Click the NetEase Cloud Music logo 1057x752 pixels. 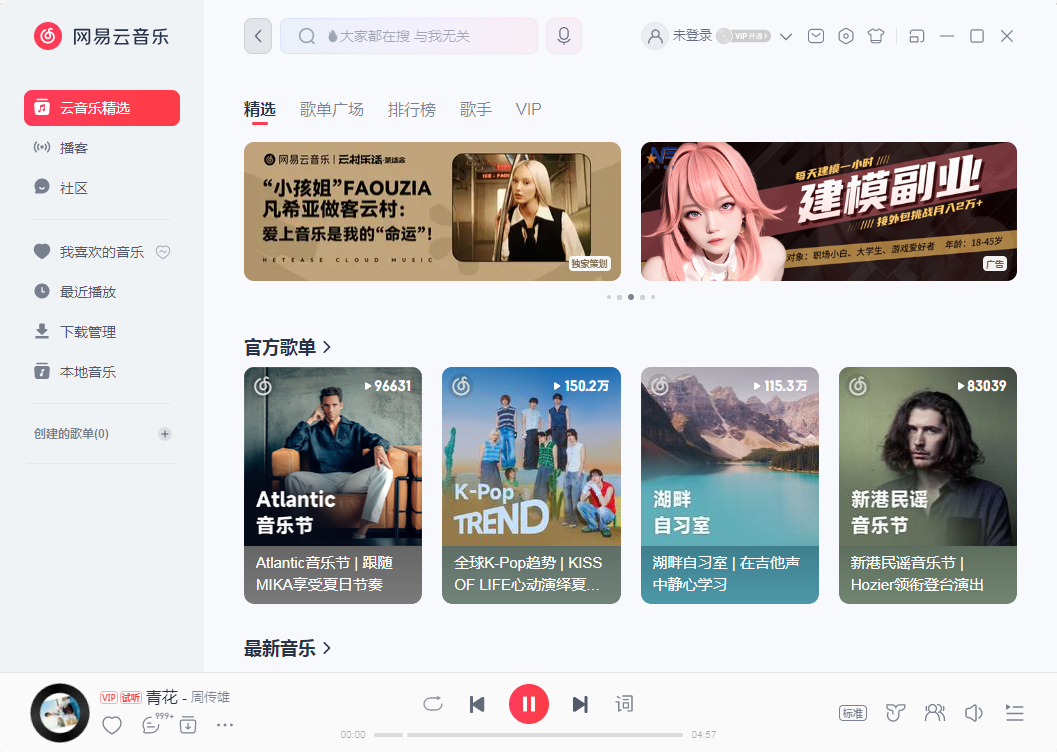pos(102,36)
